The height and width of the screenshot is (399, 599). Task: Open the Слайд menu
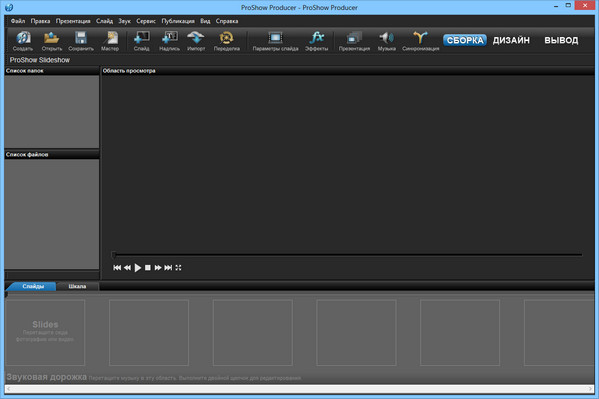pyautogui.click(x=104, y=21)
